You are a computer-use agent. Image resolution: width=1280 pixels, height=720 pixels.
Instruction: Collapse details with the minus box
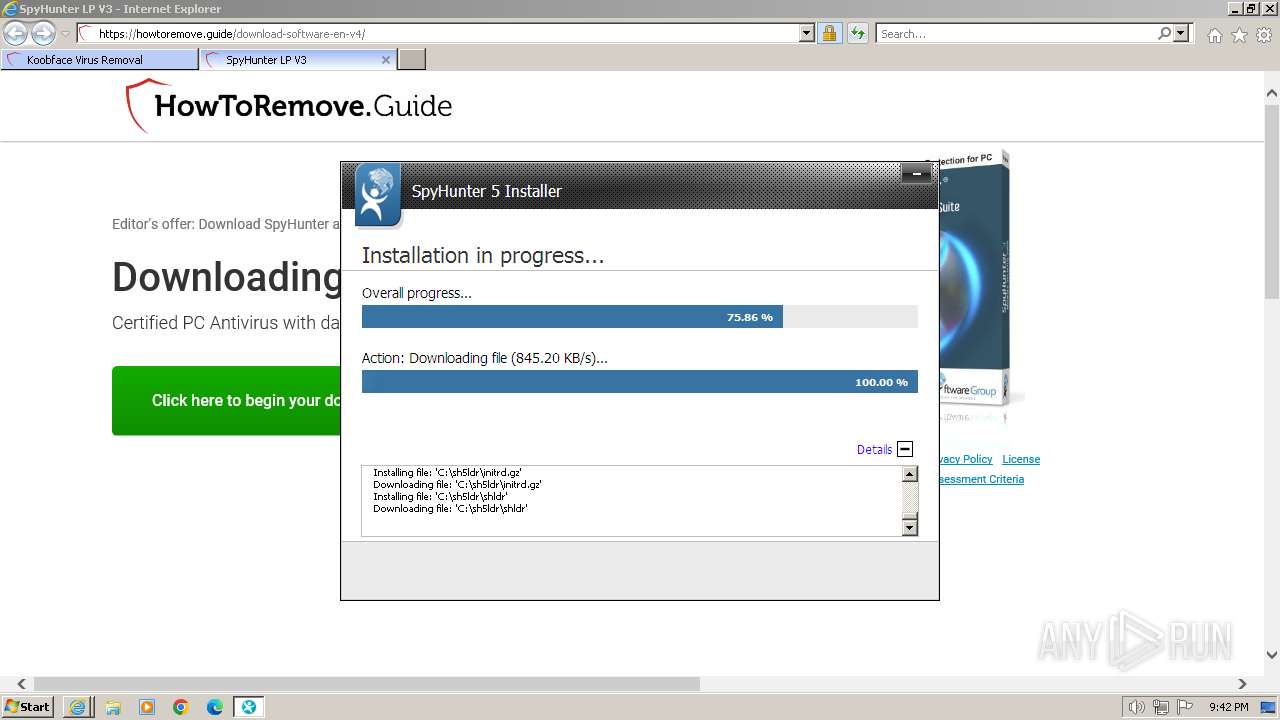pos(905,449)
